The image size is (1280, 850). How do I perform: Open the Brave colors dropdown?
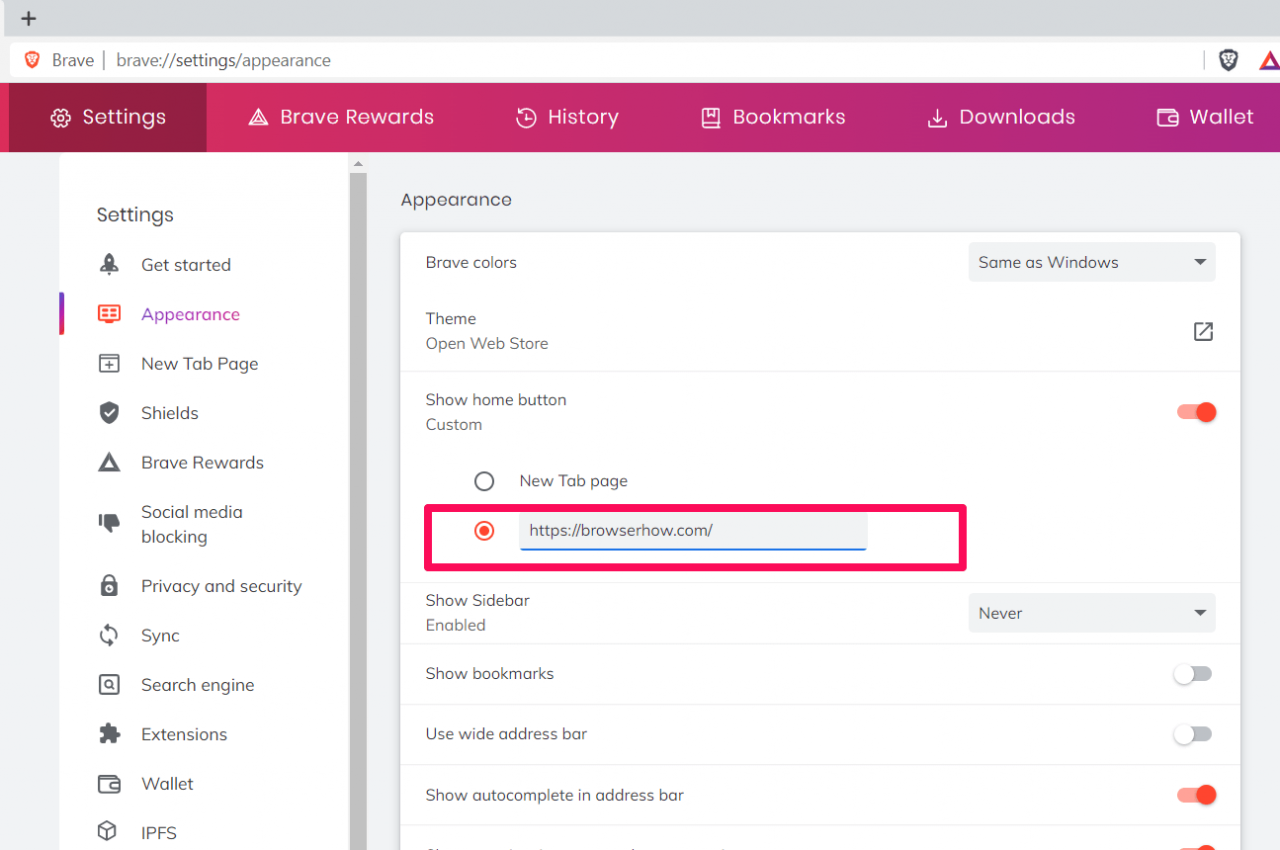(x=1091, y=262)
